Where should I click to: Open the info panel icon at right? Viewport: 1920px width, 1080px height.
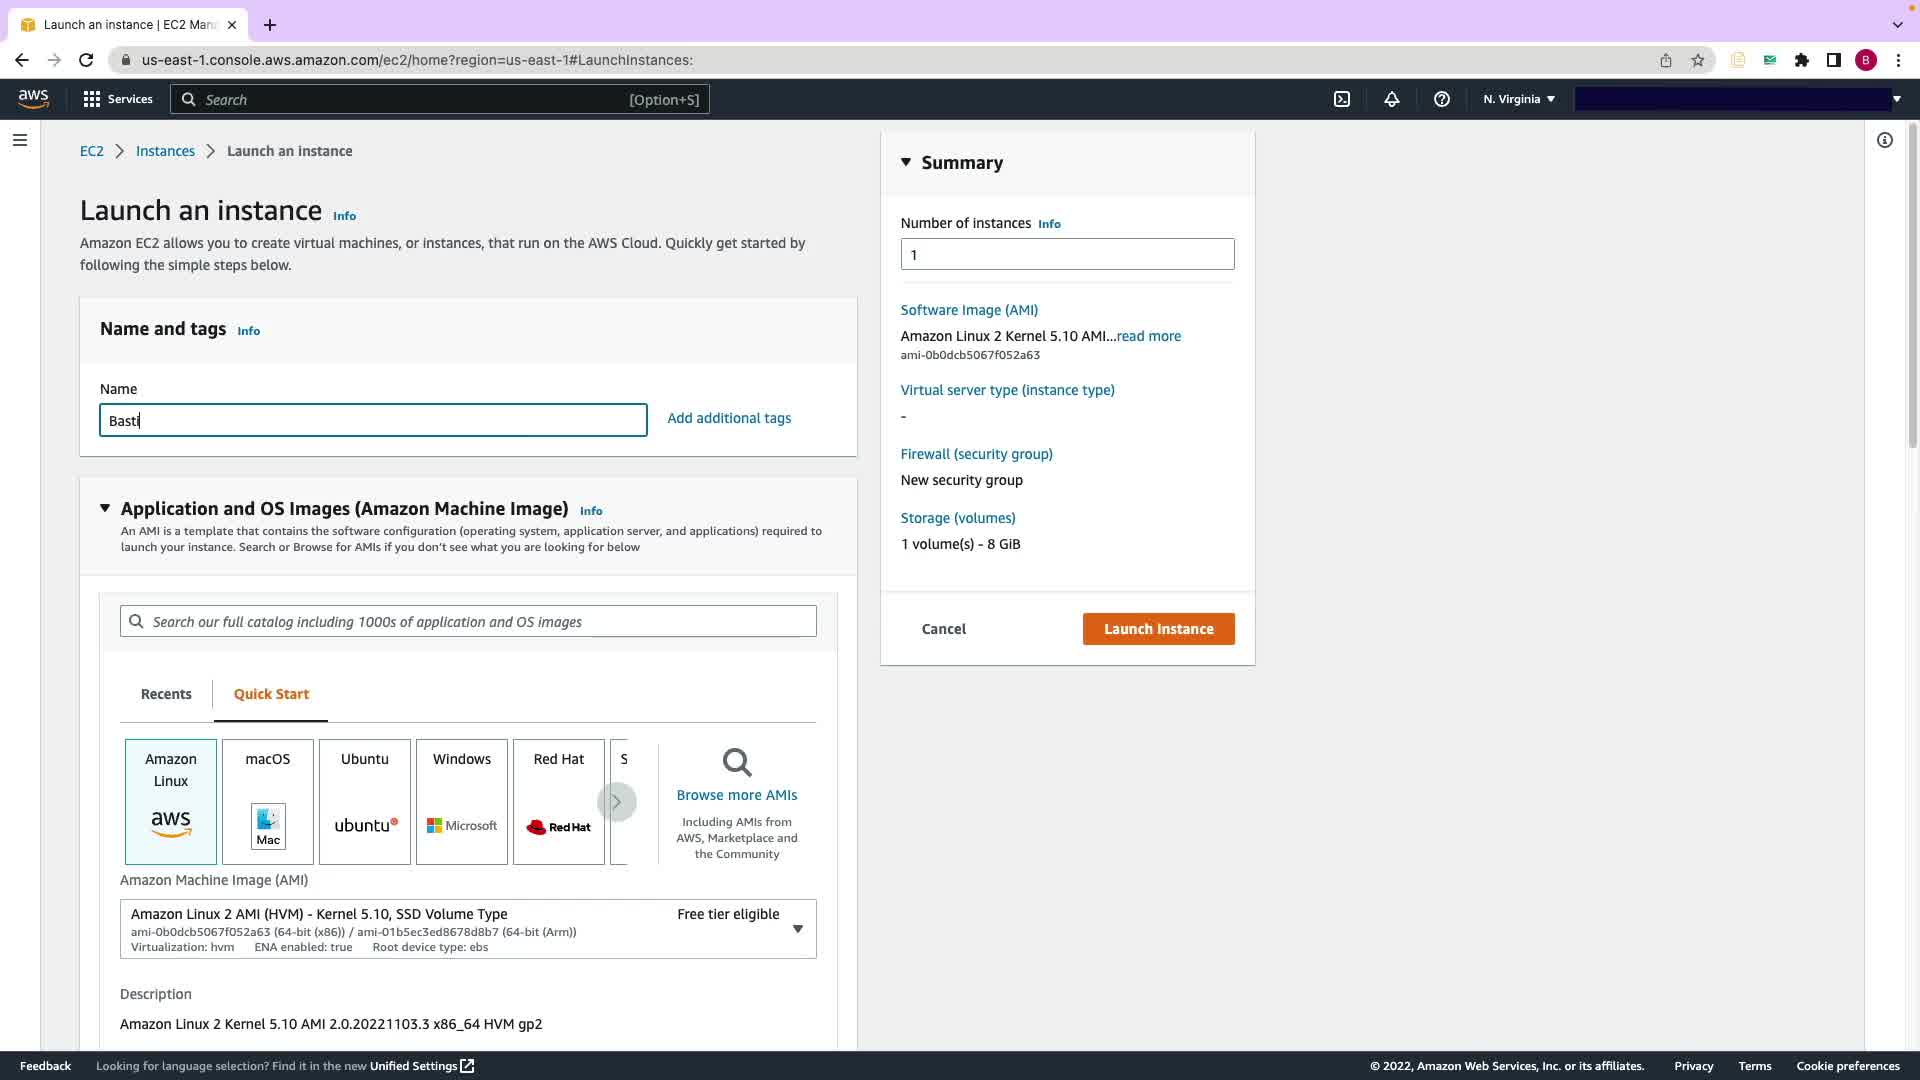1884,140
